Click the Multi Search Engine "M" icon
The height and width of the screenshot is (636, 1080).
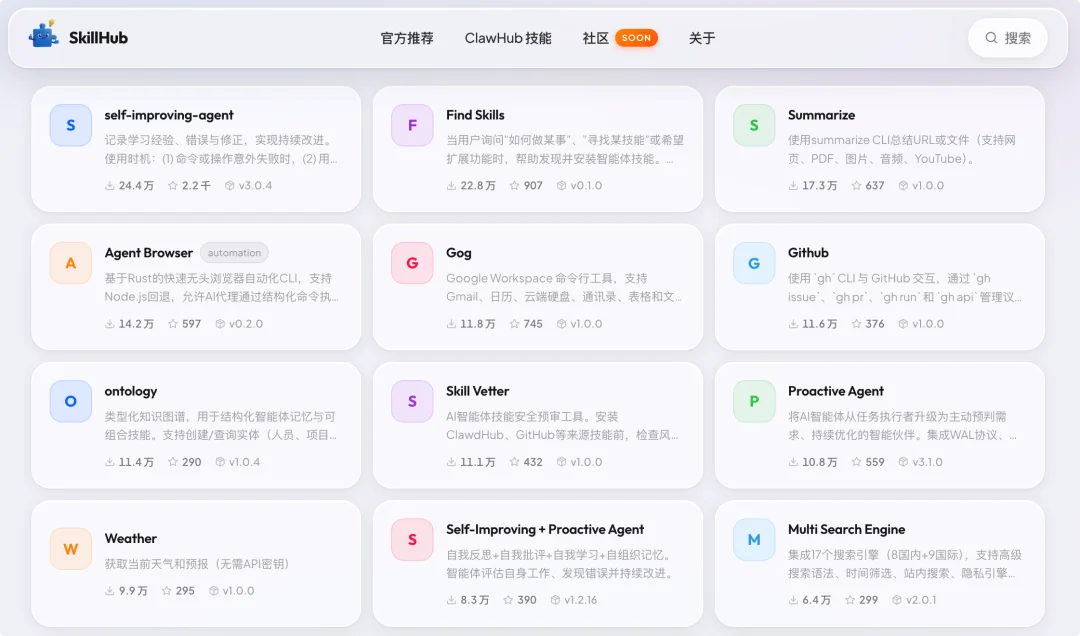[754, 539]
